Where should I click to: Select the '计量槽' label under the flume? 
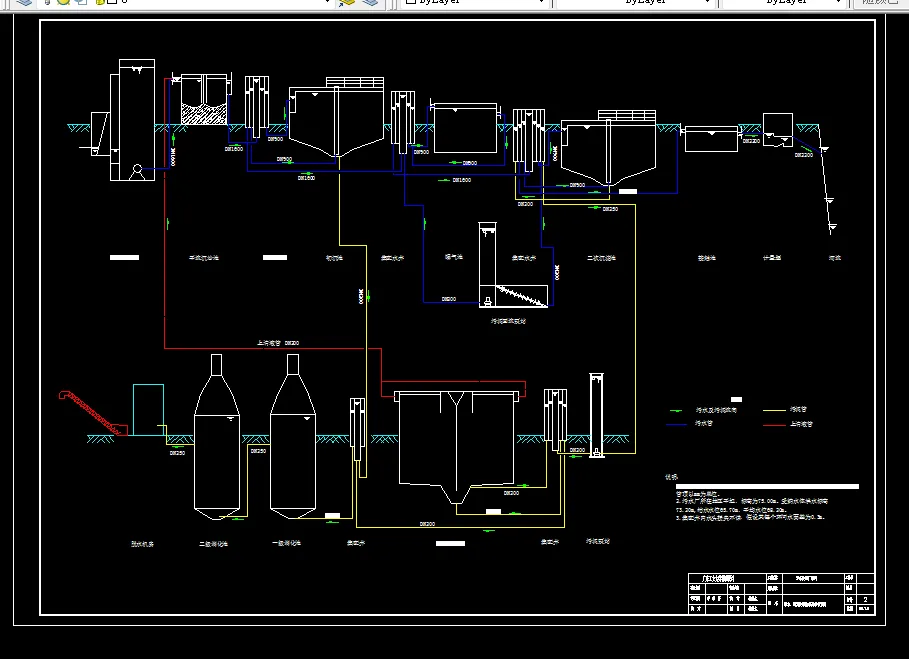(x=772, y=257)
